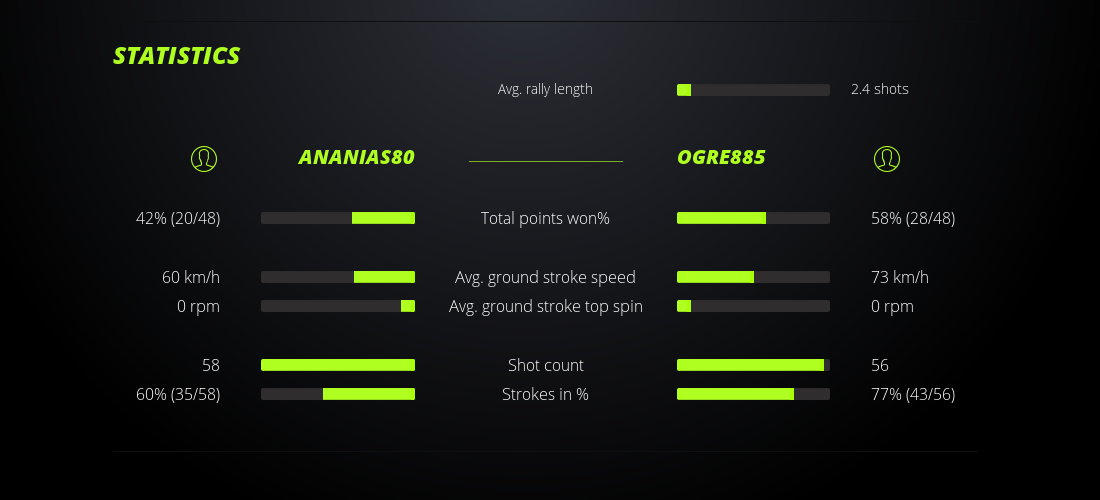Click ANANIAS80's Shot count bar
The height and width of the screenshot is (500, 1100).
point(338,365)
